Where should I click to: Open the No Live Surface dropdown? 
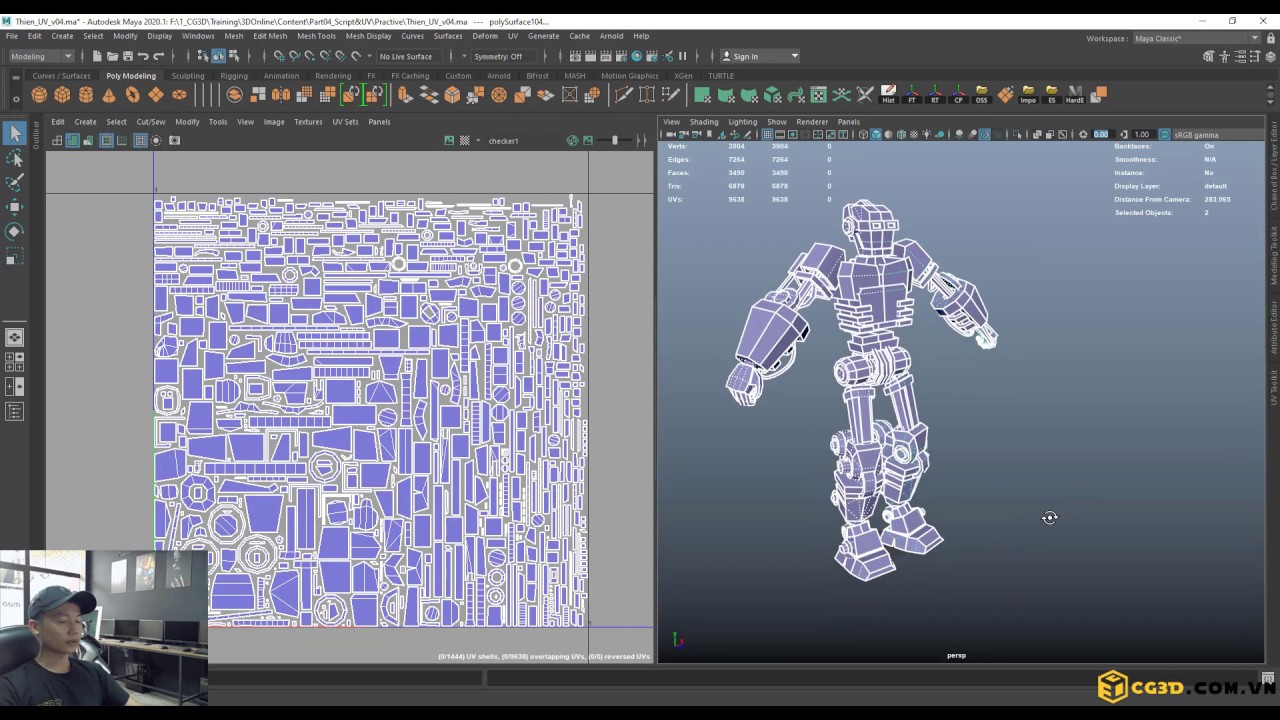[411, 56]
